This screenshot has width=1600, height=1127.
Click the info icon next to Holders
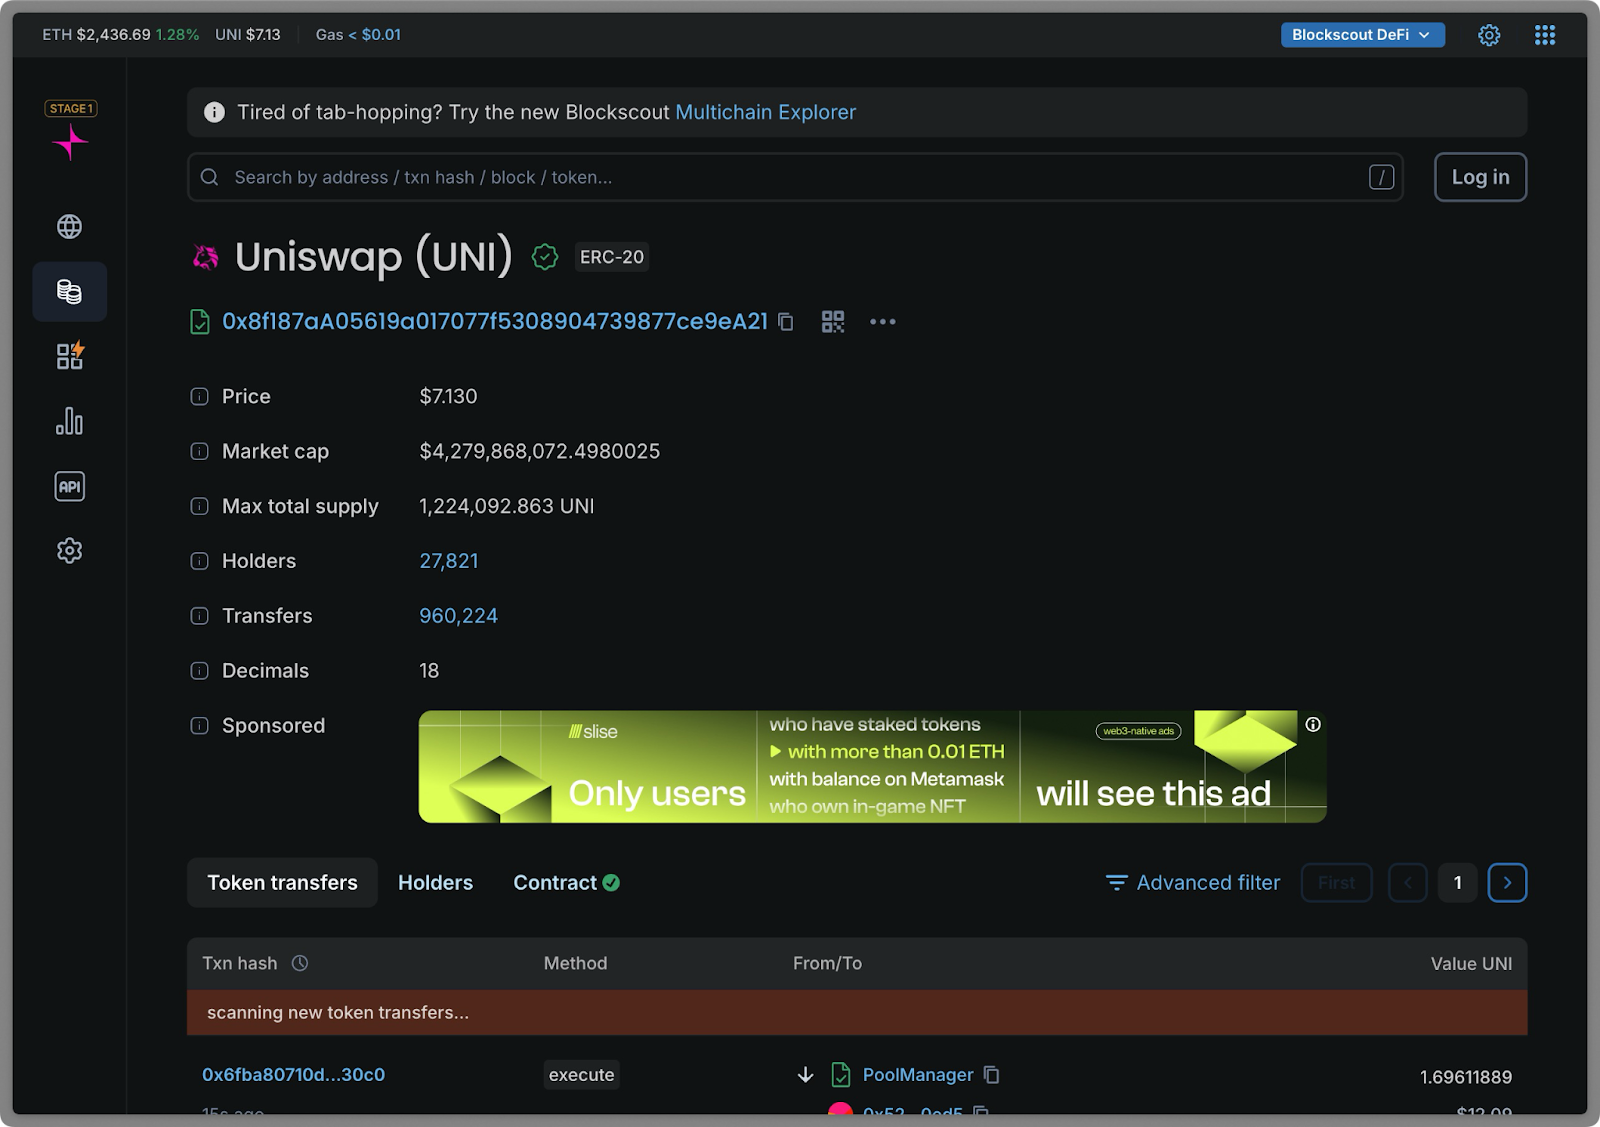(x=199, y=561)
